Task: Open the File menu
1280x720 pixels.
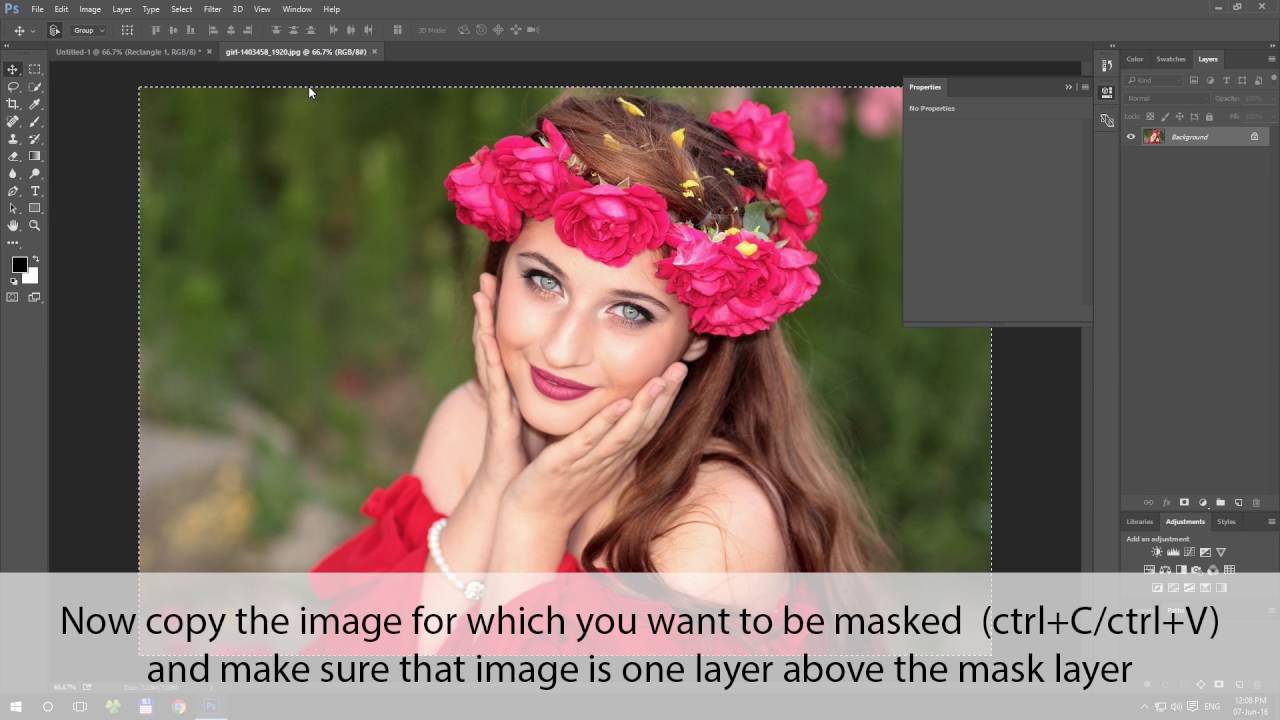Action: [37, 9]
